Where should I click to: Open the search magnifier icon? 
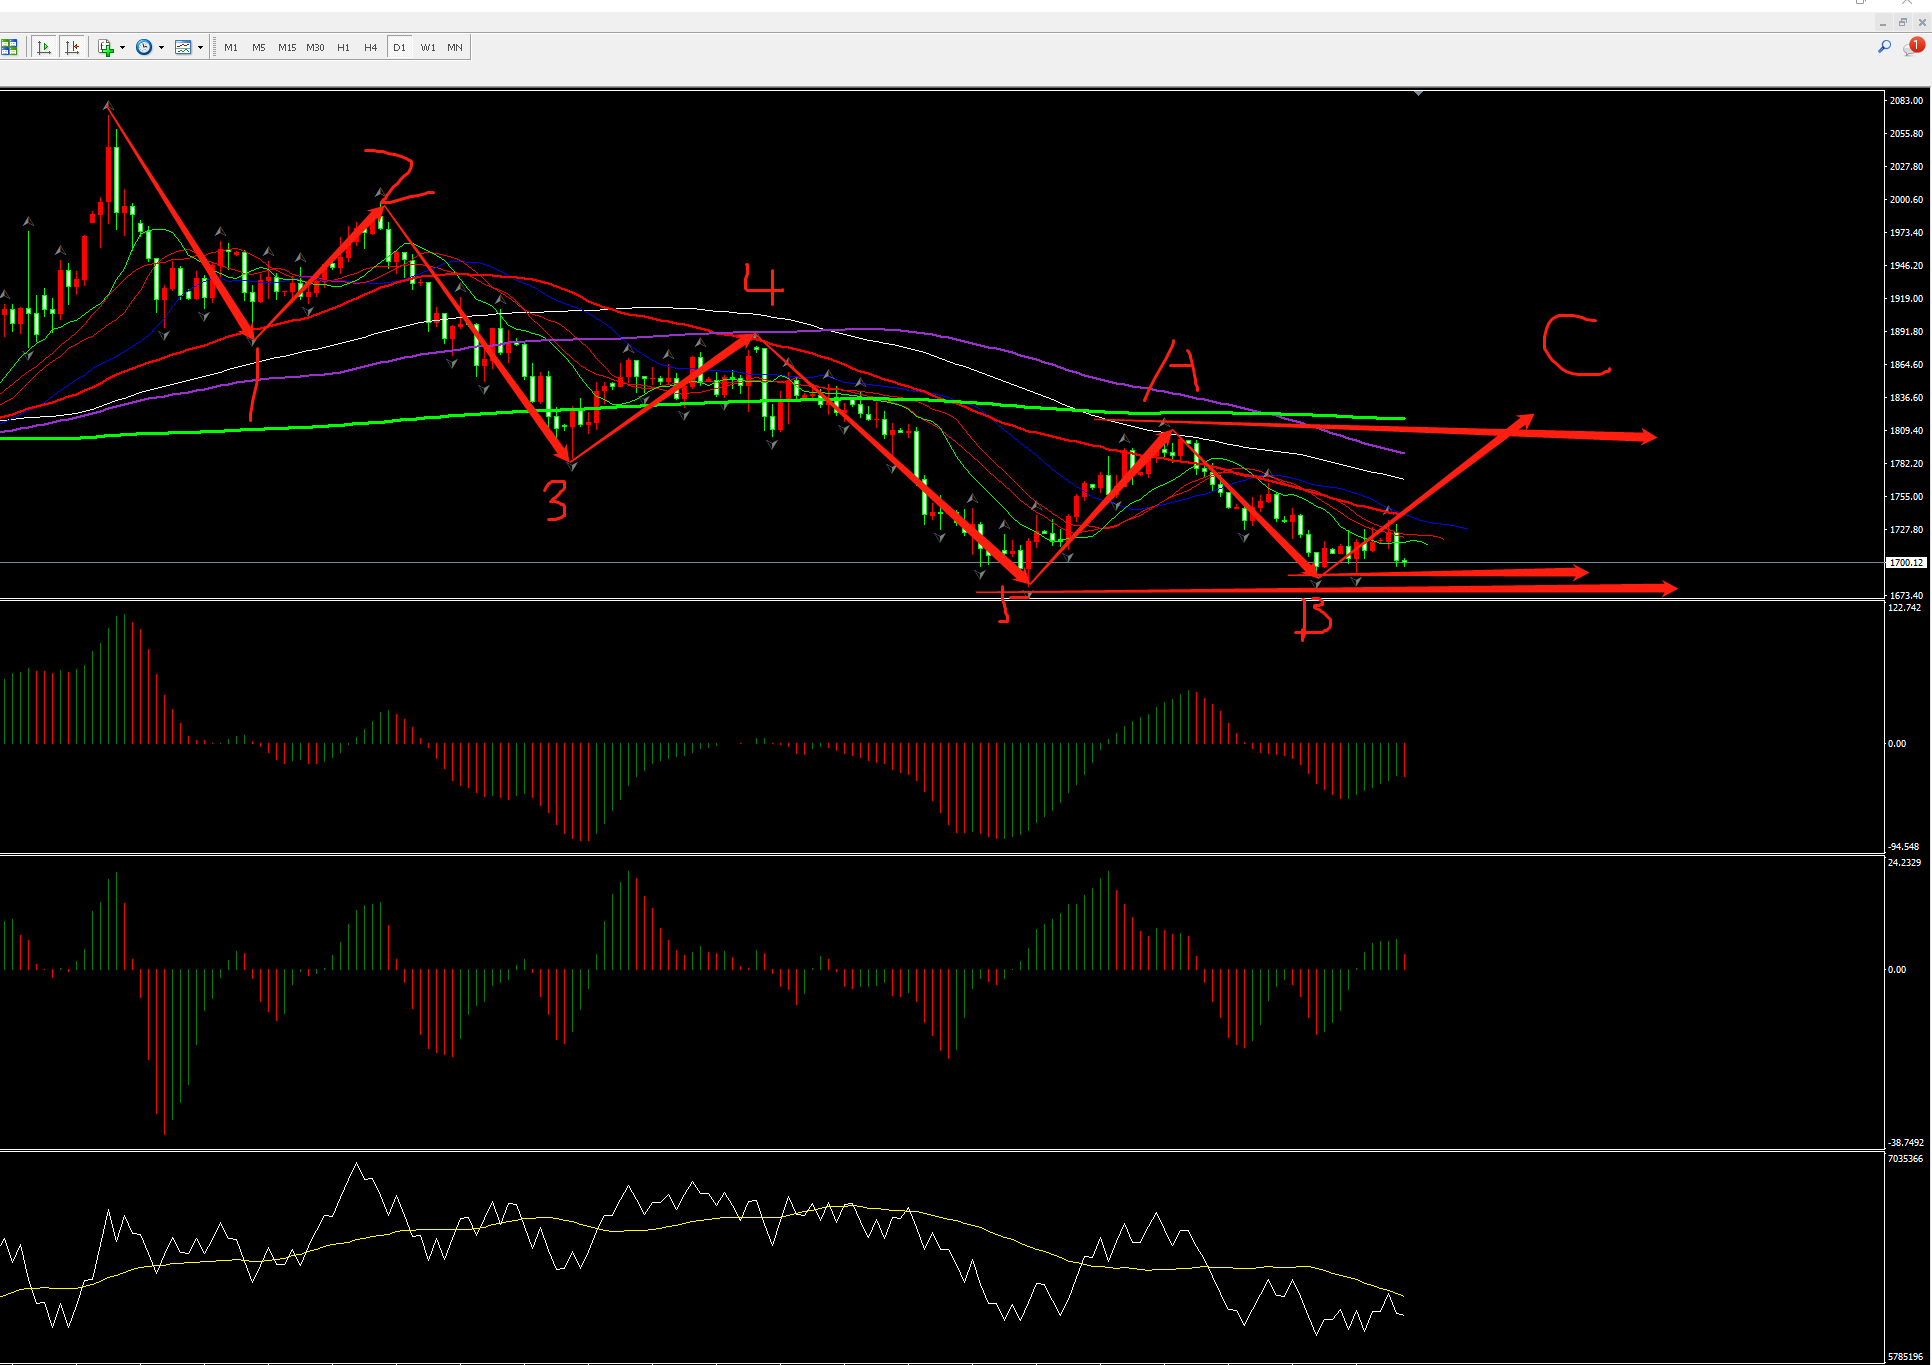pos(1884,46)
